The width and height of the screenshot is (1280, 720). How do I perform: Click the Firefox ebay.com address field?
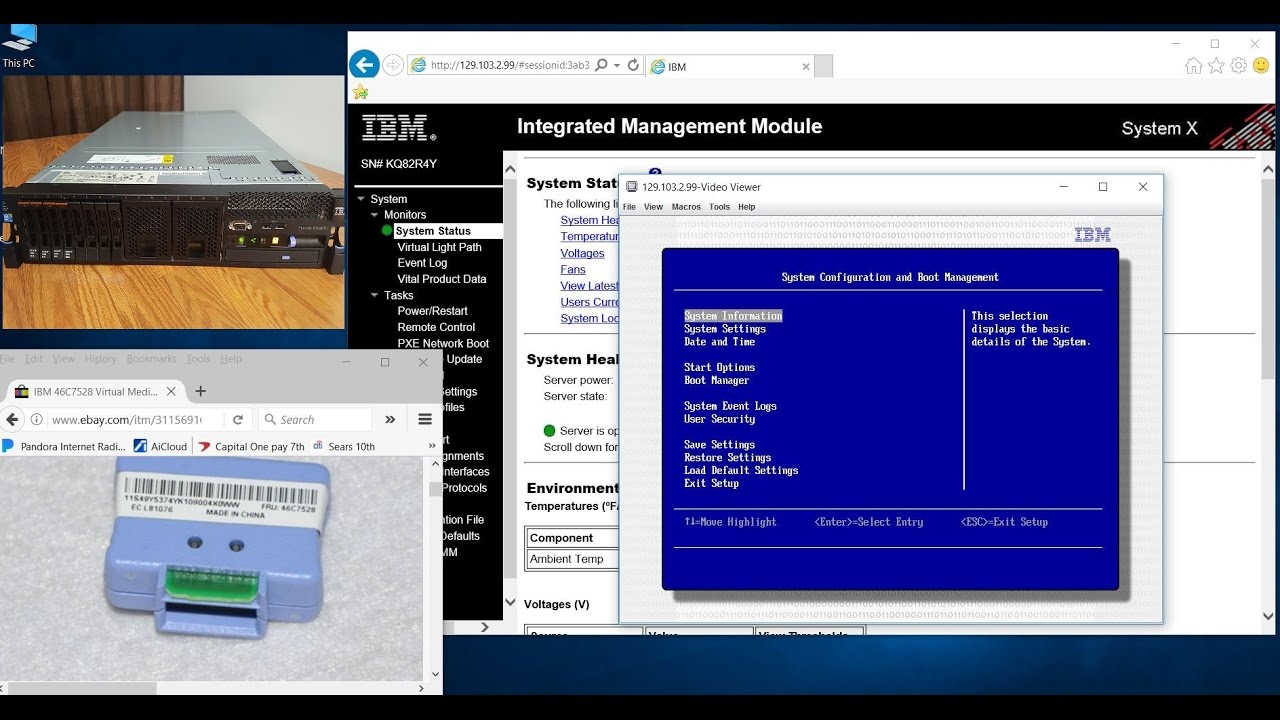pyautogui.click(x=125, y=420)
